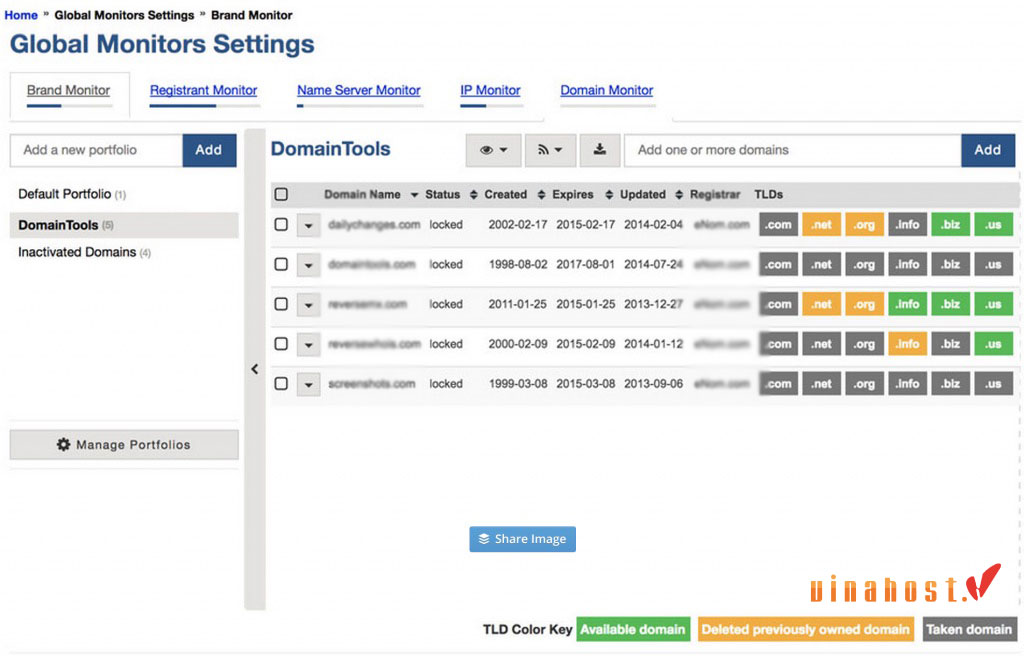1024x656 pixels.
Task: Click orange .info badge in 2000-02-09 row
Action: pos(908,344)
